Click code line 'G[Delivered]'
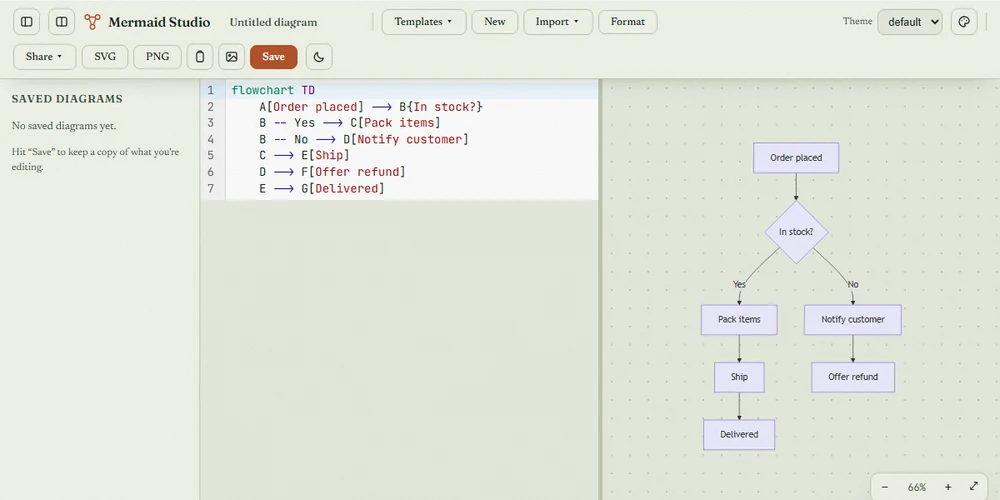Screen dimensions: 1000x500 [412, 188]
